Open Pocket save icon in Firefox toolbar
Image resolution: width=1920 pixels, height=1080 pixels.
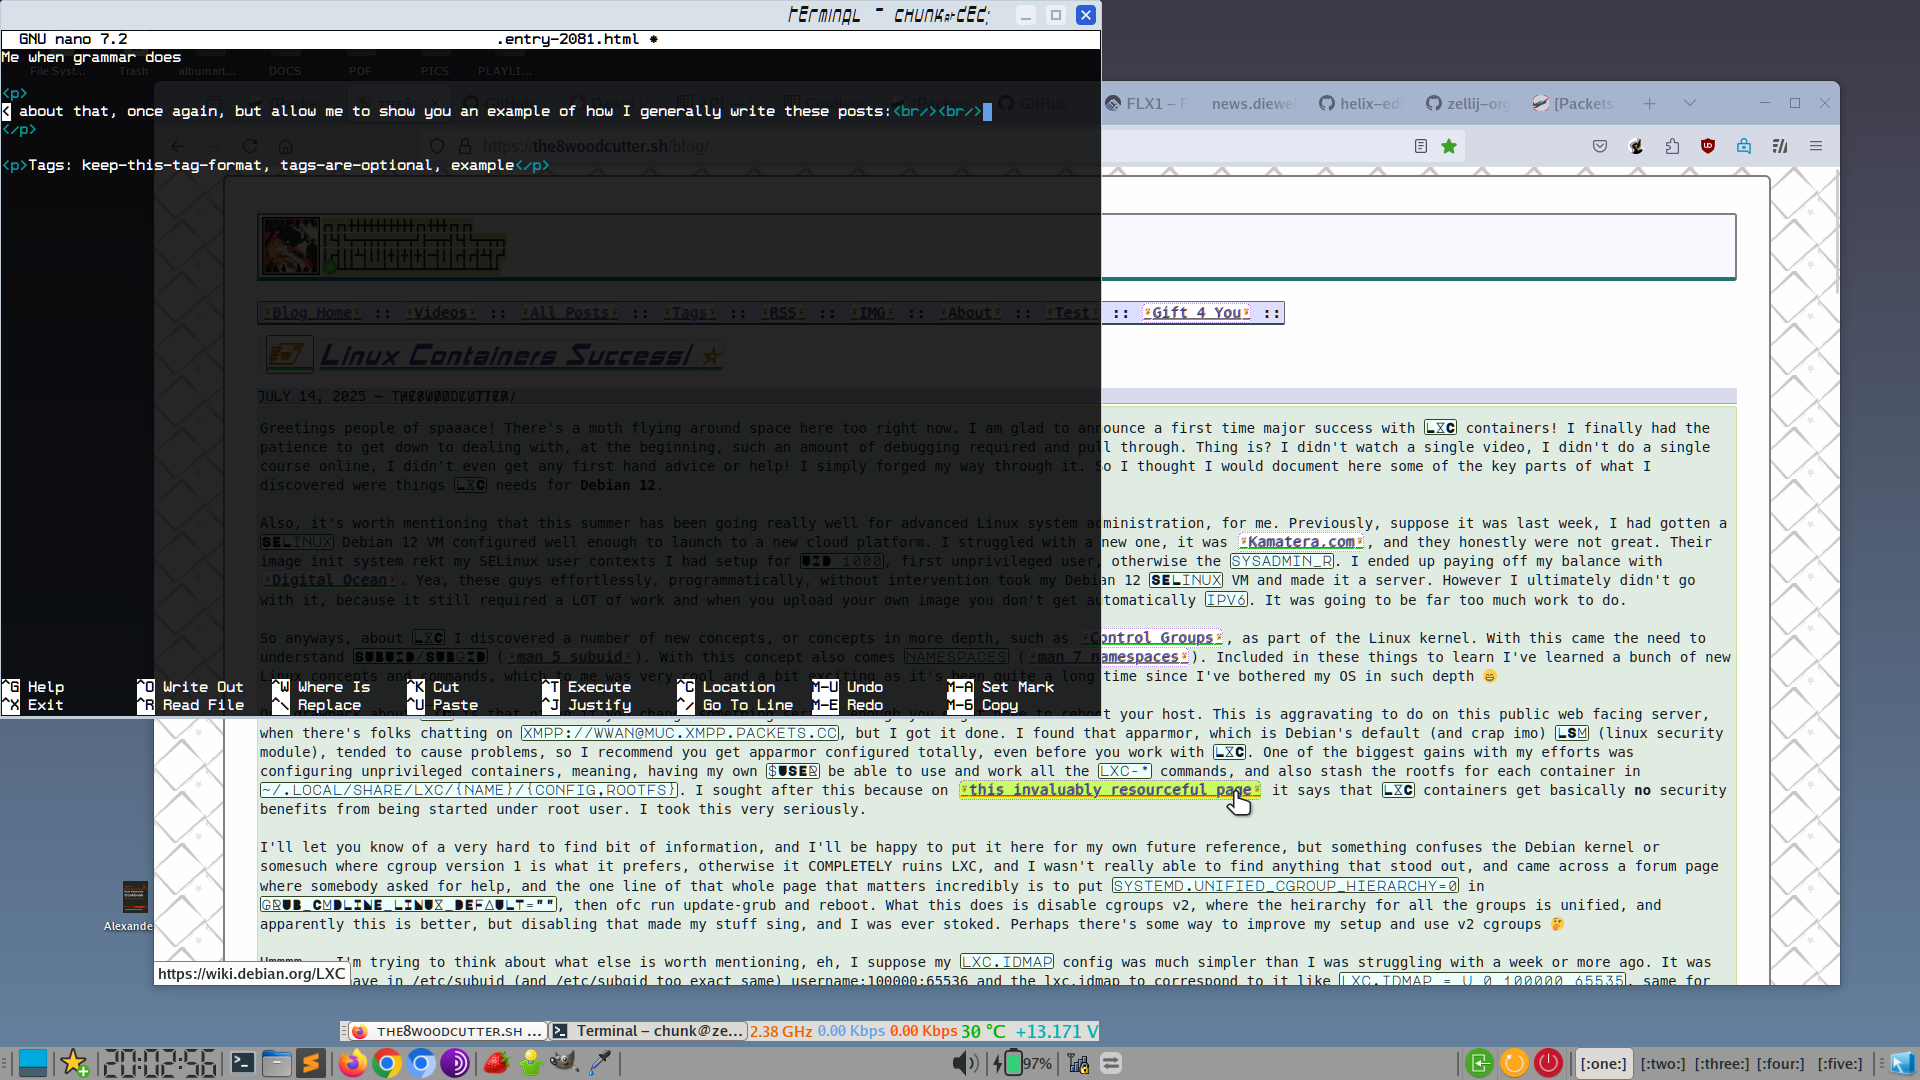coord(1600,146)
